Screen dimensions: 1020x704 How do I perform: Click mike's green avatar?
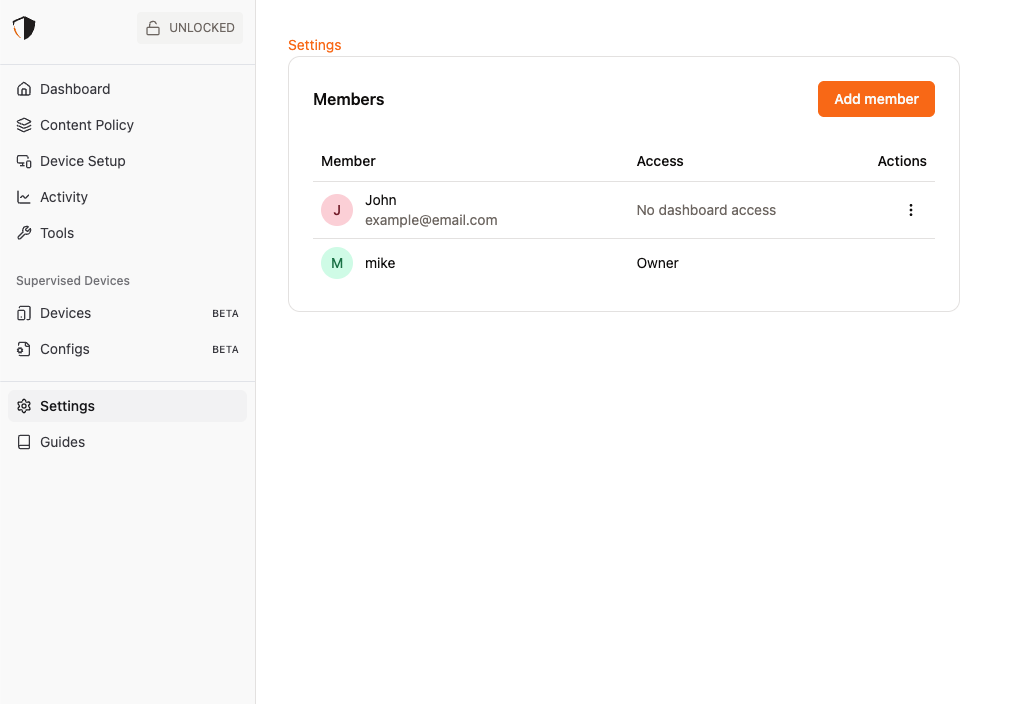pos(337,264)
